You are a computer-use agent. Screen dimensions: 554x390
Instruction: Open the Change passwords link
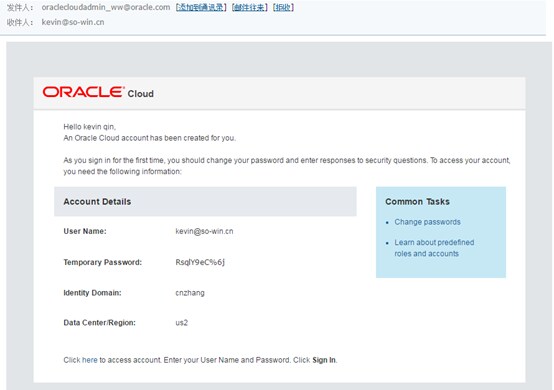(x=428, y=222)
